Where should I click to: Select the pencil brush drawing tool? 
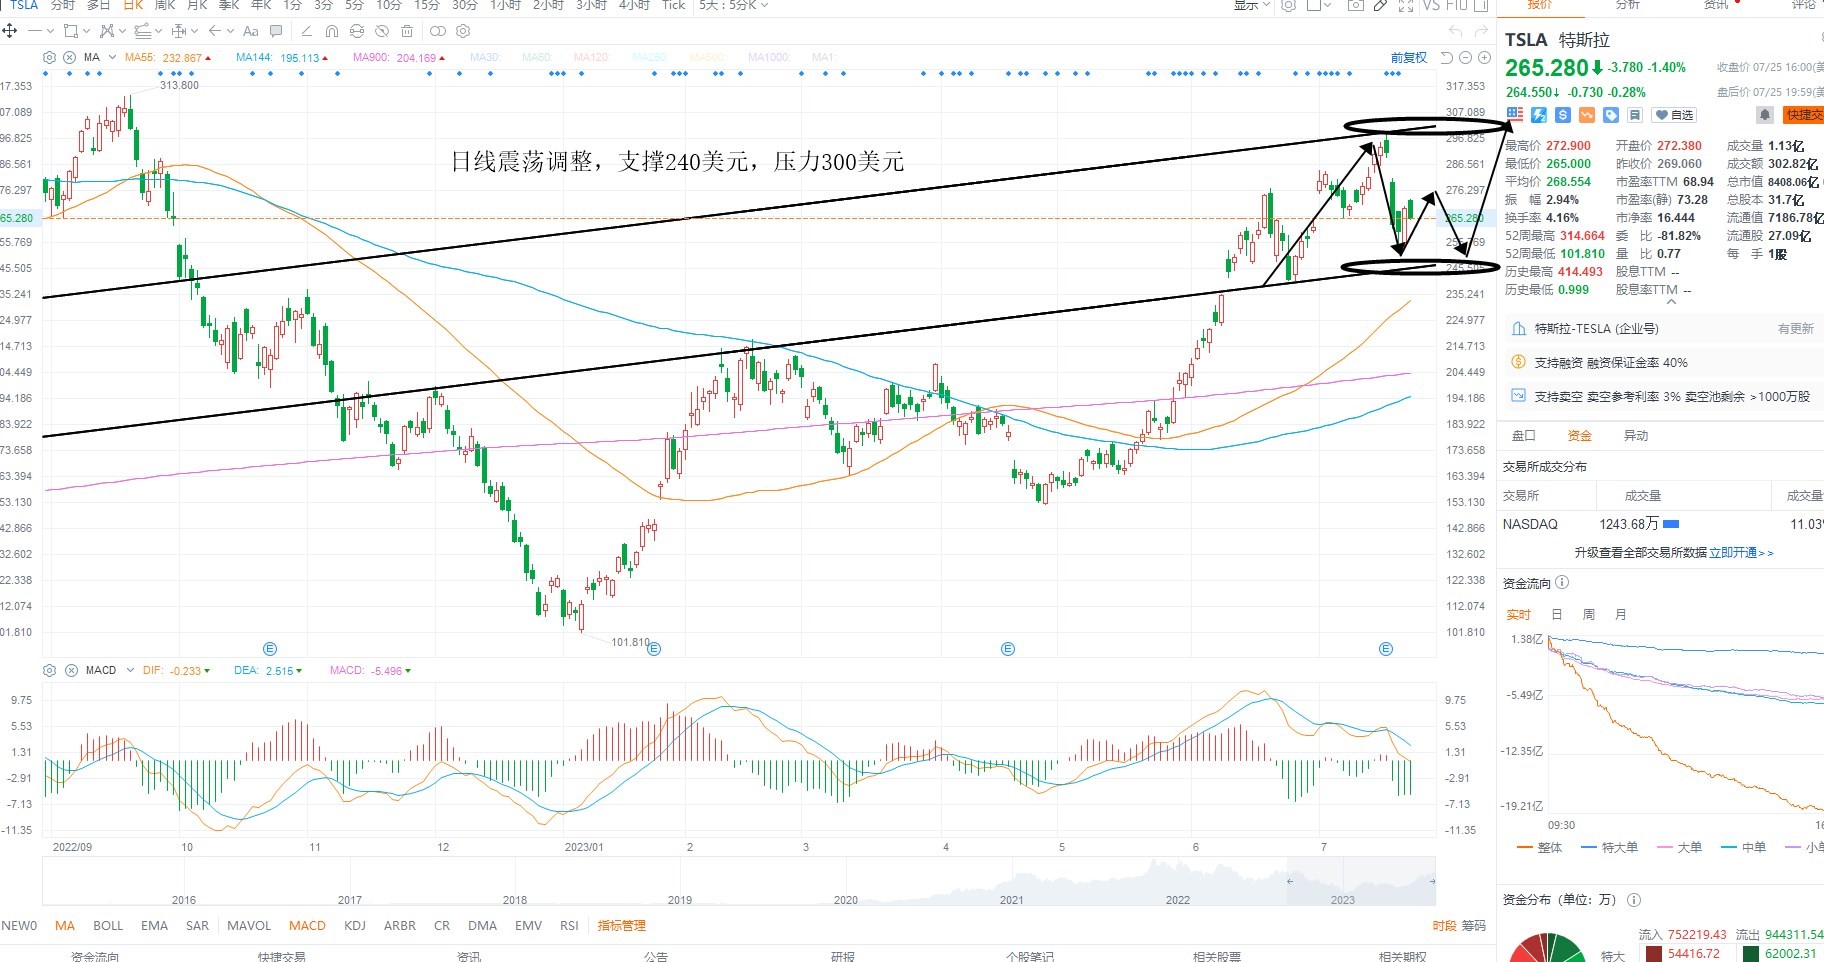pos(306,31)
